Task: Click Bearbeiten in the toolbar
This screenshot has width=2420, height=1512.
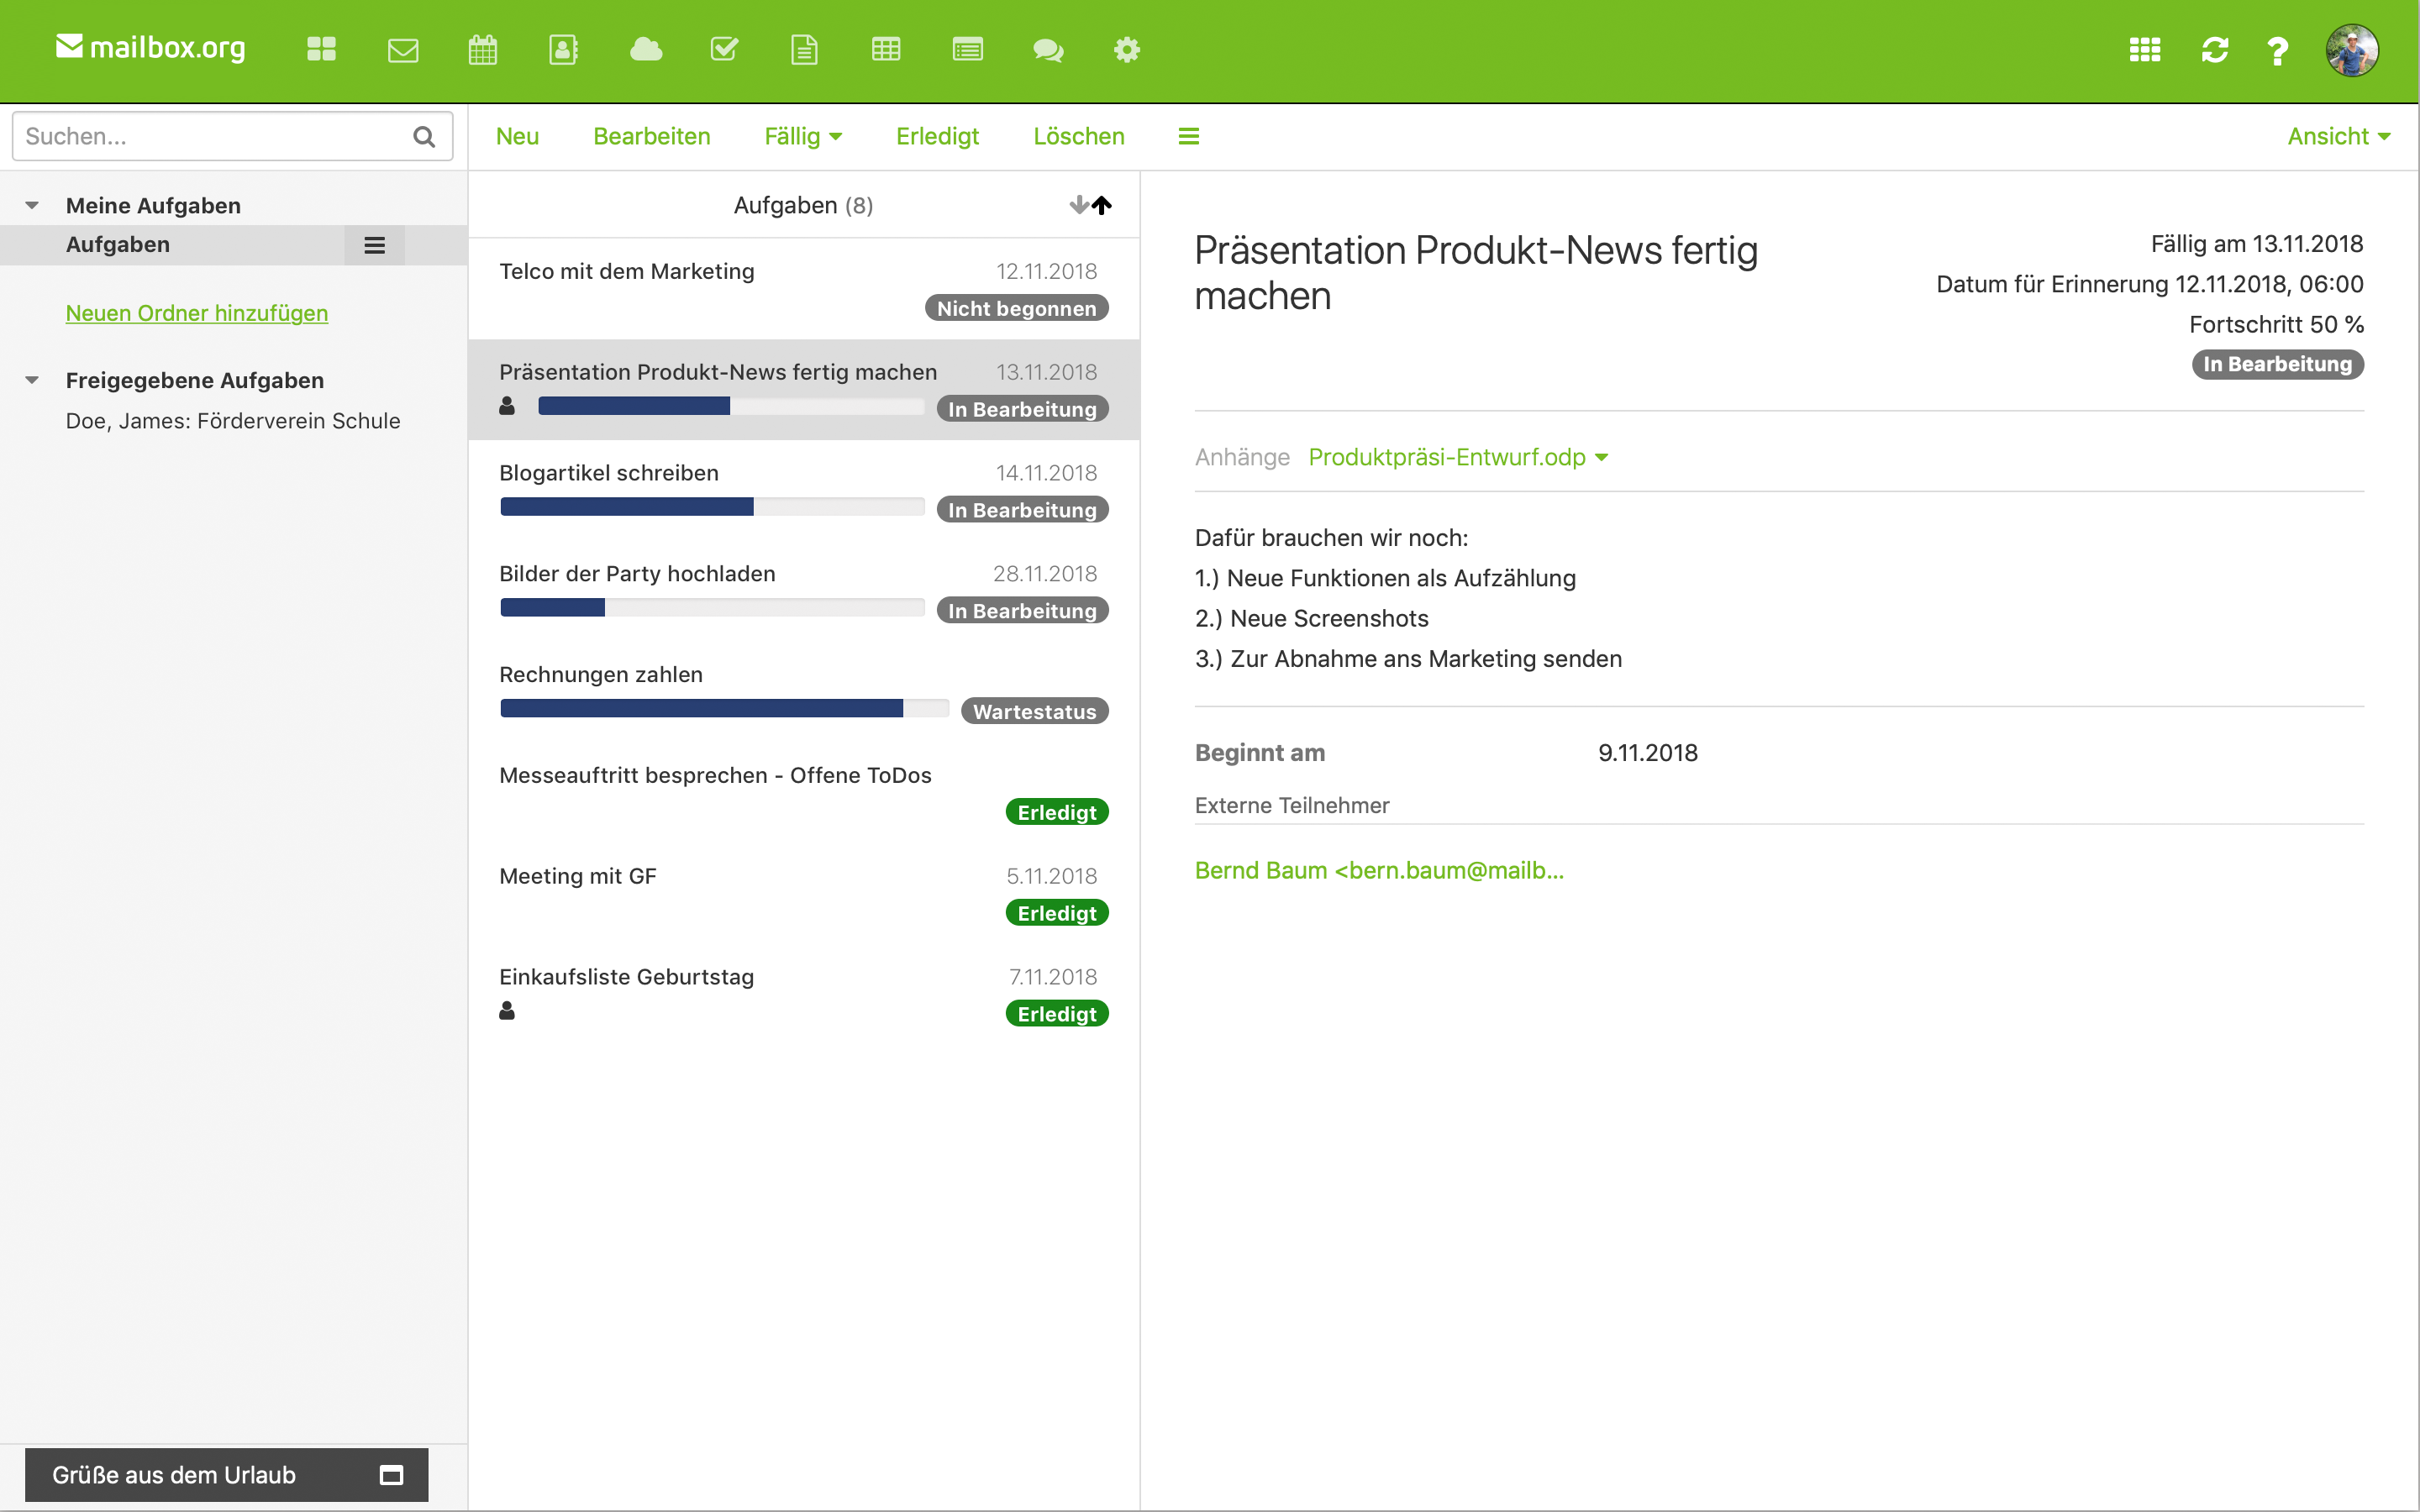Action: (x=652, y=136)
